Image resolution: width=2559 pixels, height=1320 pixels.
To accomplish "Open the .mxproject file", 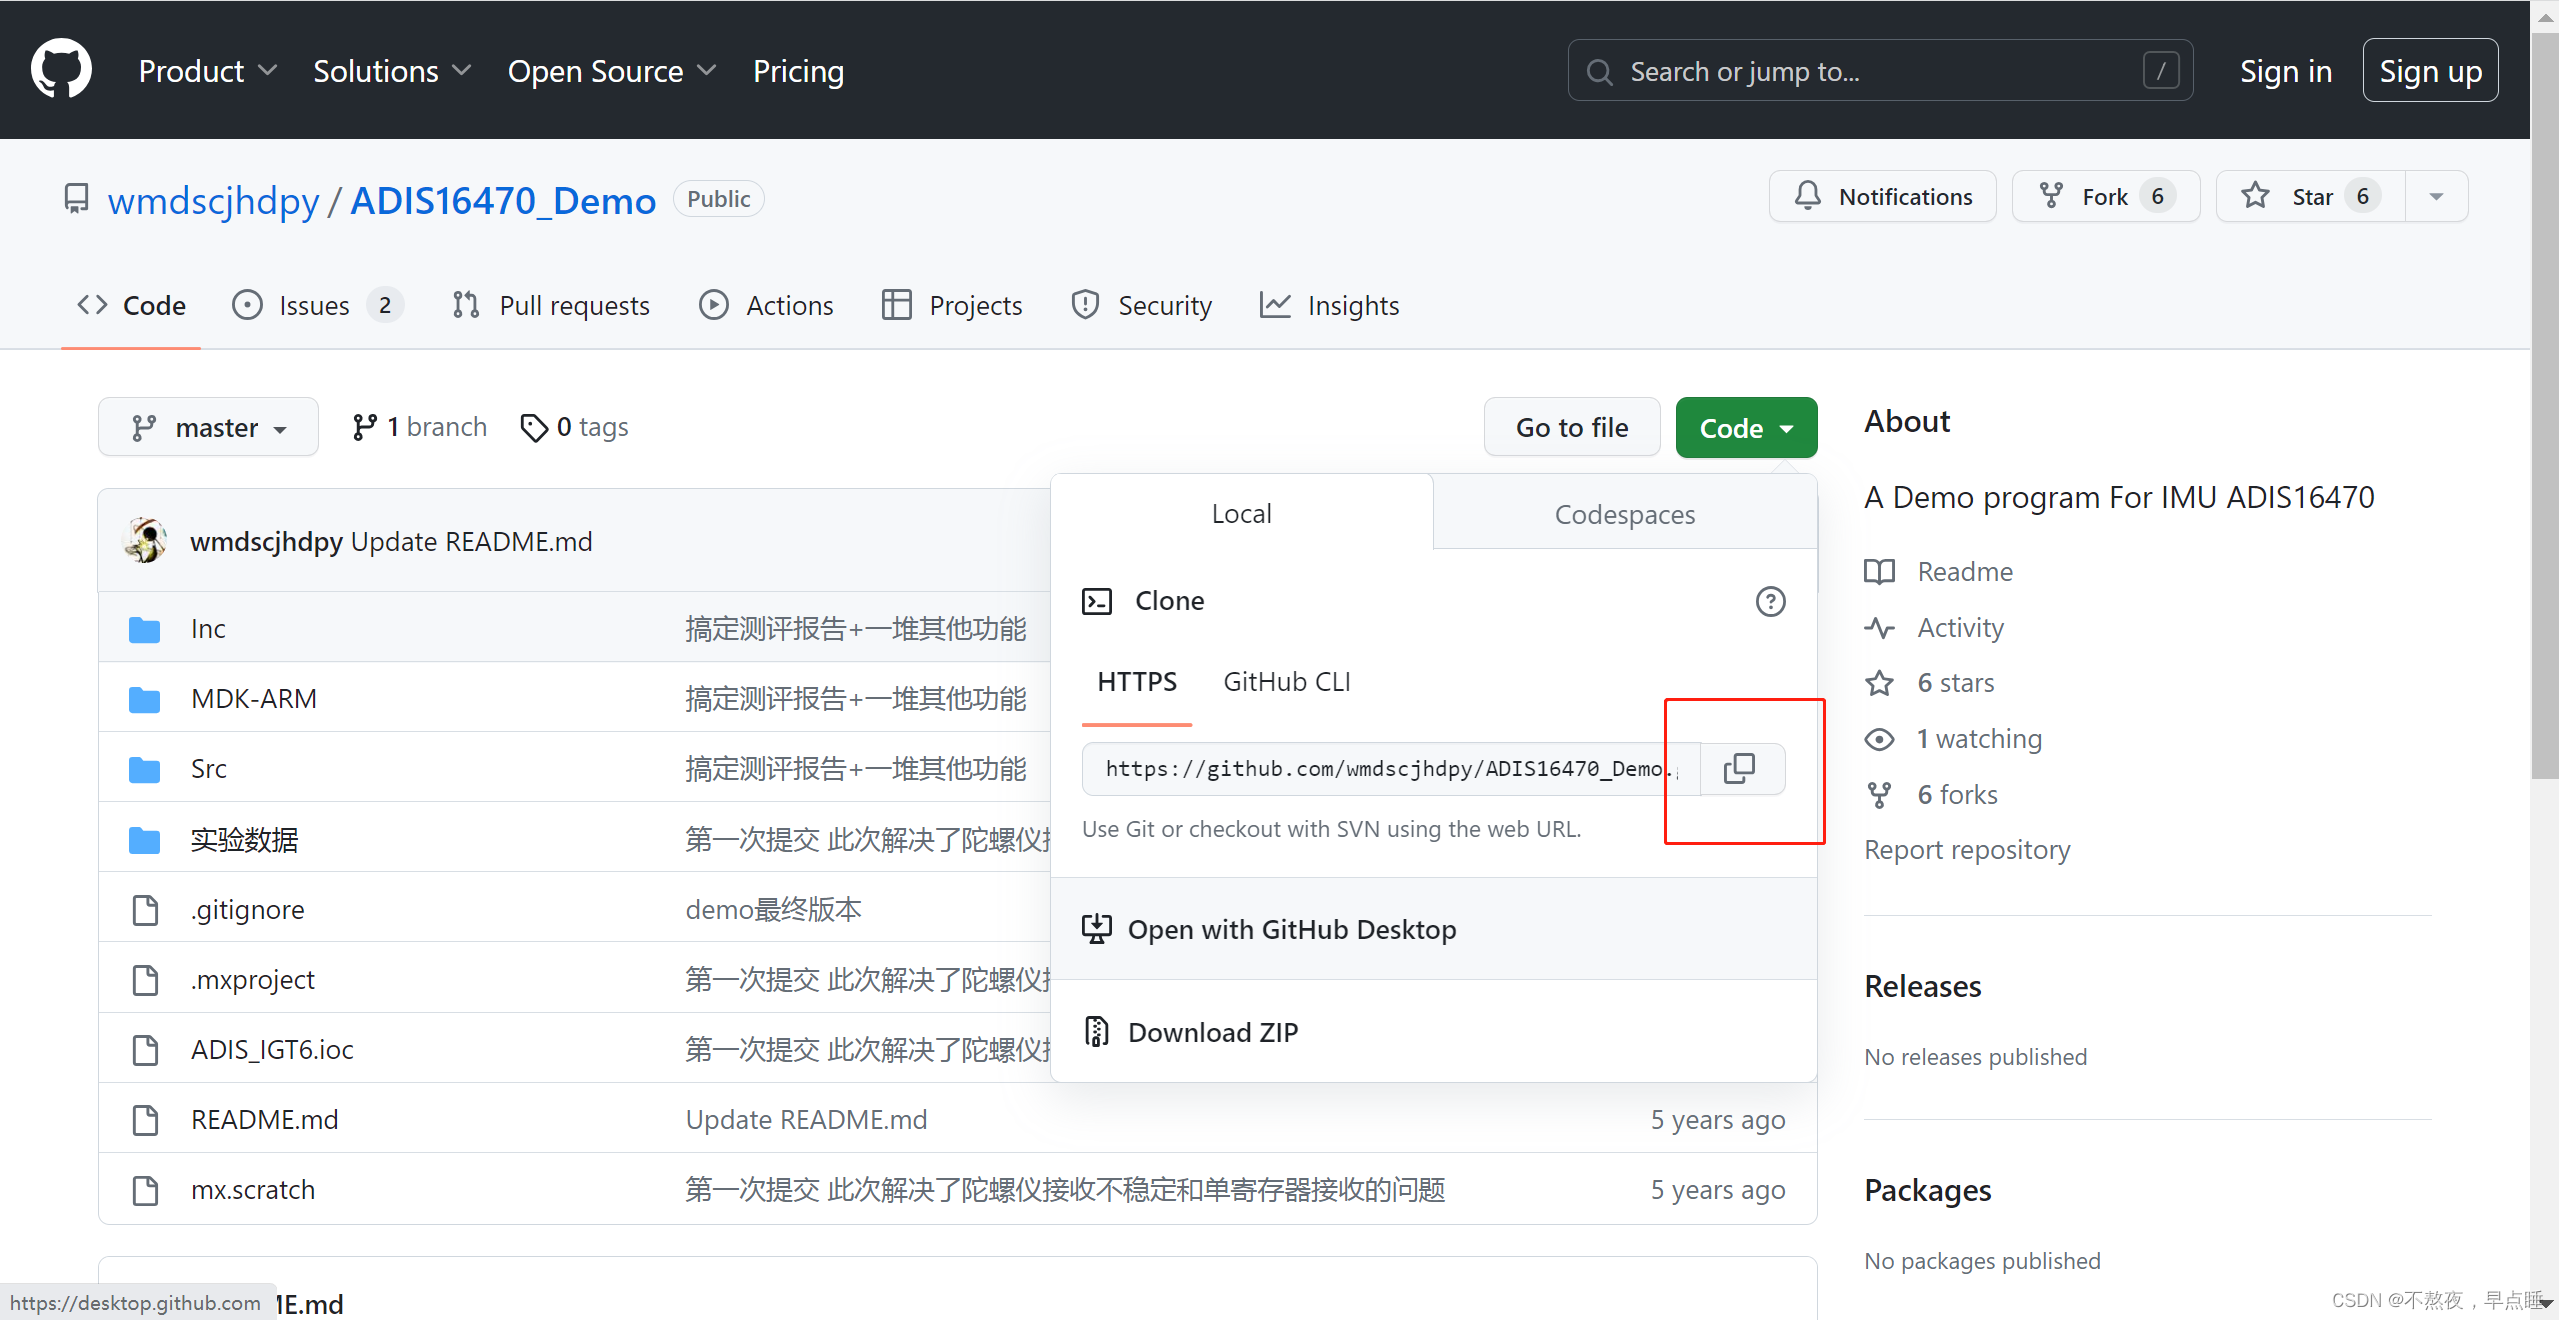I will [x=253, y=980].
